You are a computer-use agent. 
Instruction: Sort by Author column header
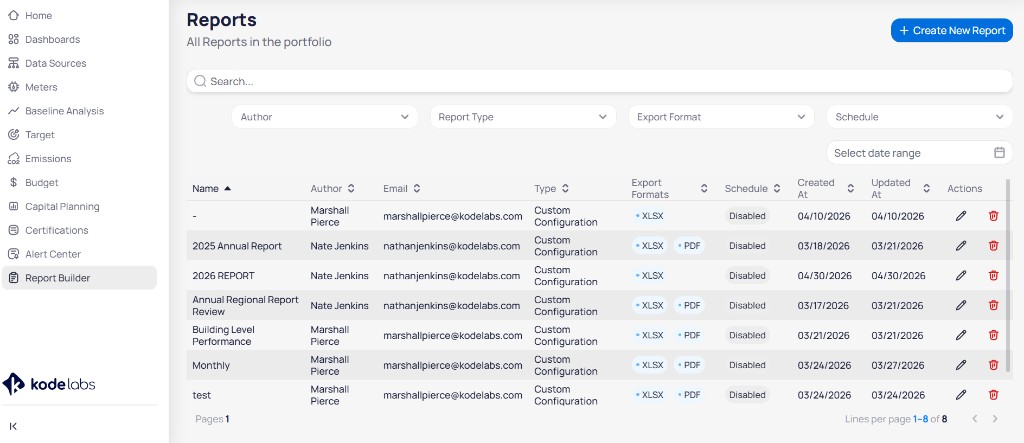[332, 188]
